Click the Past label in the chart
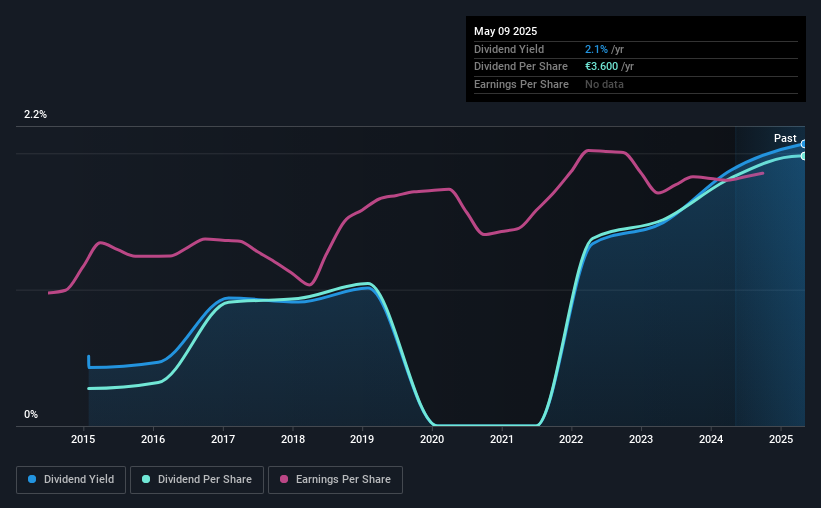The height and width of the screenshot is (508, 821). coord(785,138)
